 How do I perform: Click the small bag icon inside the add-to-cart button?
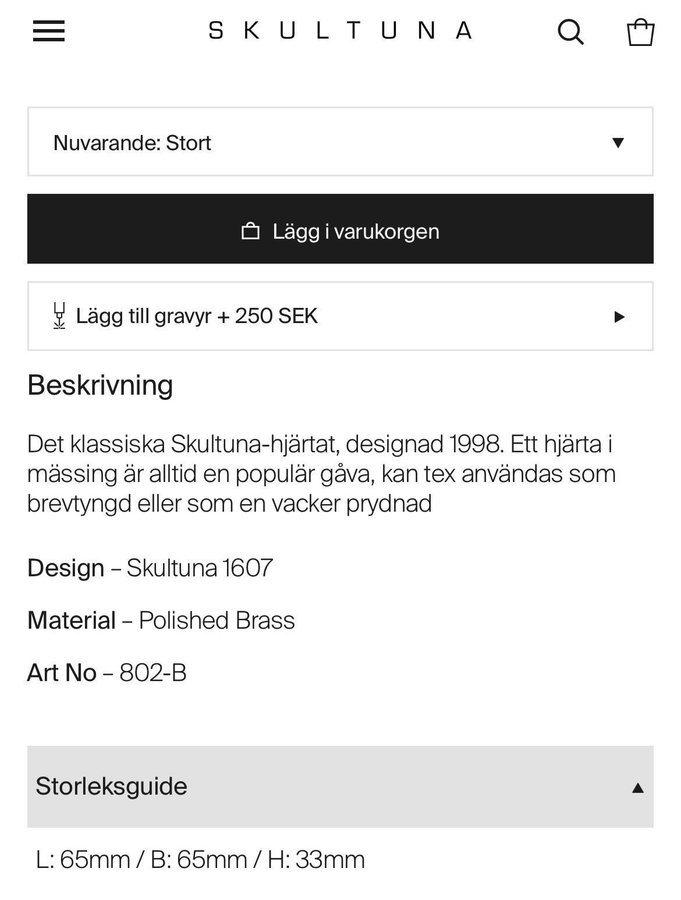click(x=250, y=231)
